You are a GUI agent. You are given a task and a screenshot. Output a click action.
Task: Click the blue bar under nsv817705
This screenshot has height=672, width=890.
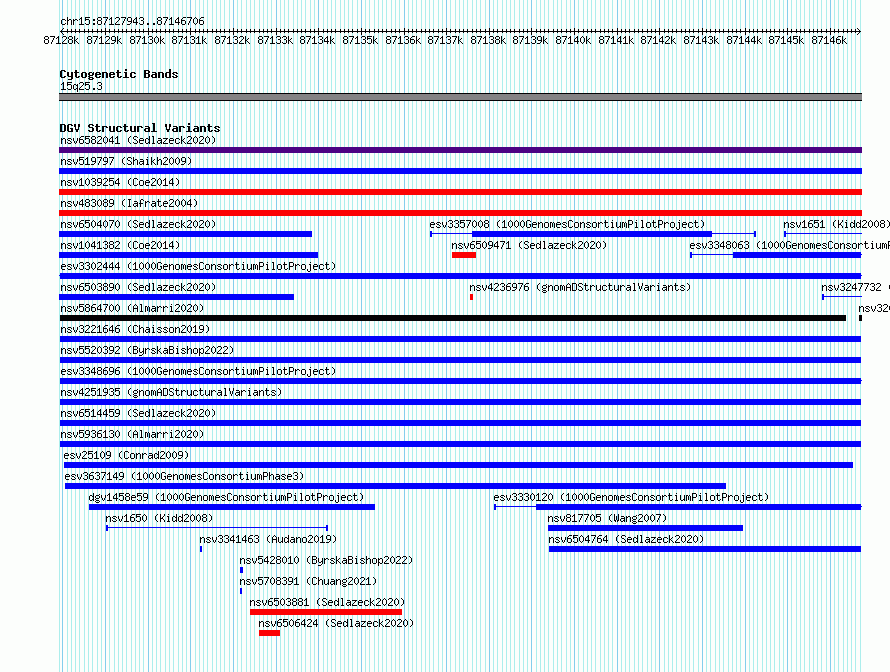[645, 528]
